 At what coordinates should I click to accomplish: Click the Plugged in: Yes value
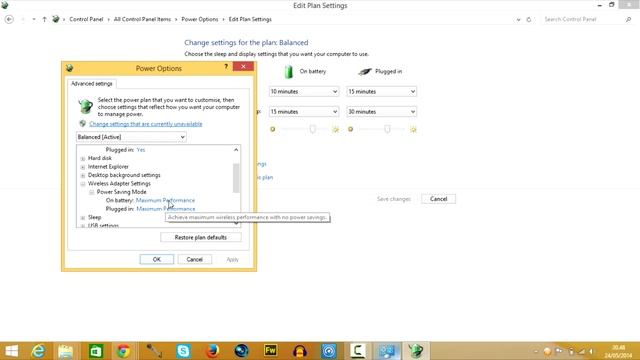[x=141, y=150]
